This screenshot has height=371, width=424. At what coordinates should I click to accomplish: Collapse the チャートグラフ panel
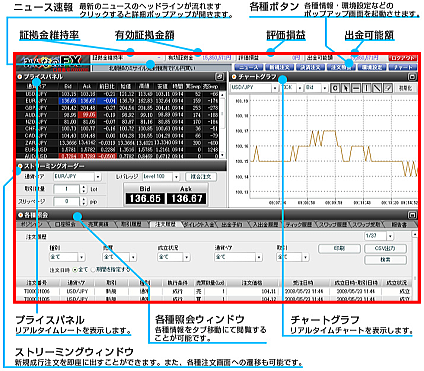412,77
